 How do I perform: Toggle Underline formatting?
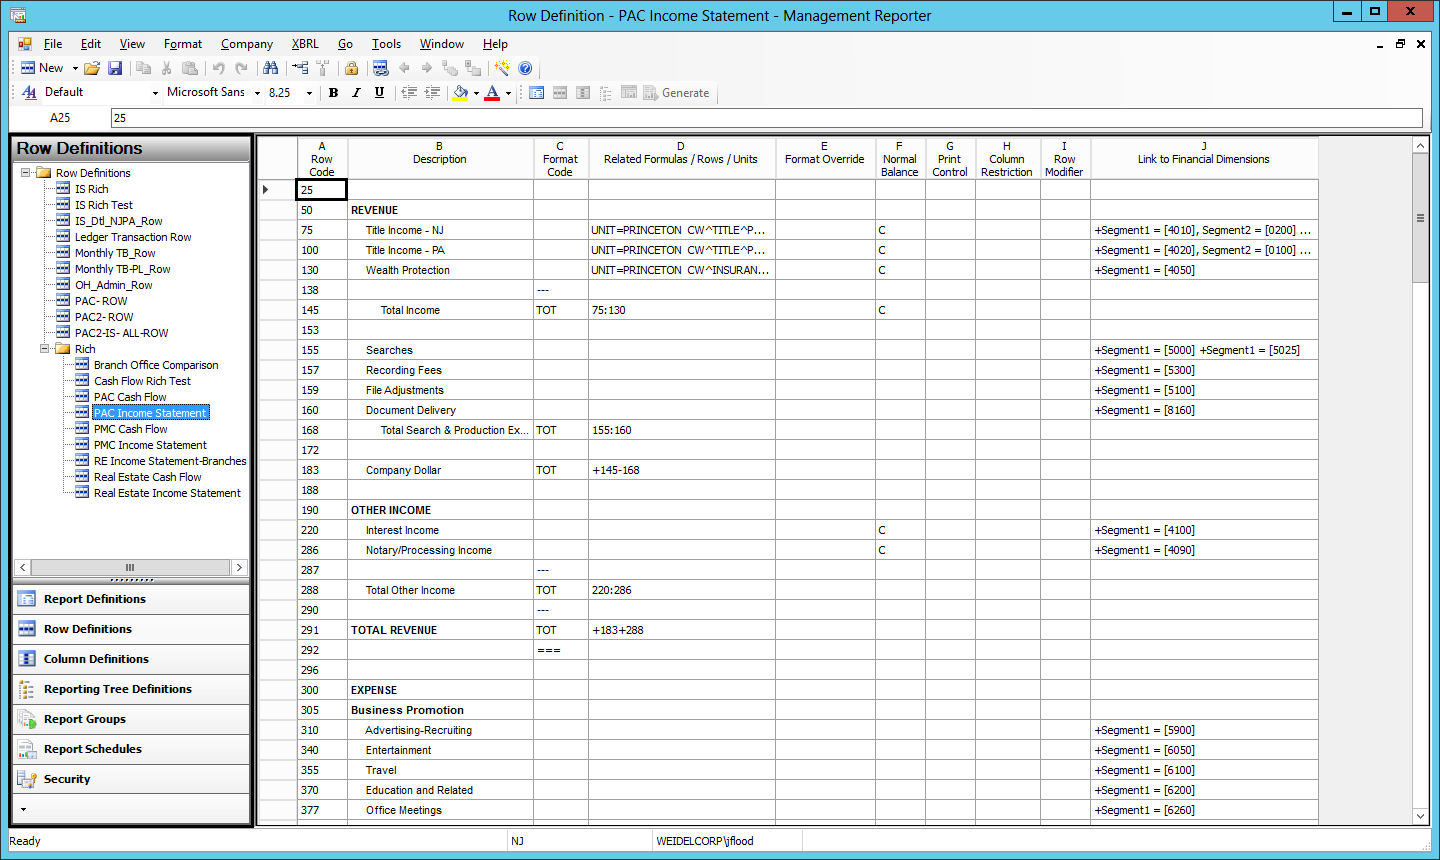click(x=379, y=93)
